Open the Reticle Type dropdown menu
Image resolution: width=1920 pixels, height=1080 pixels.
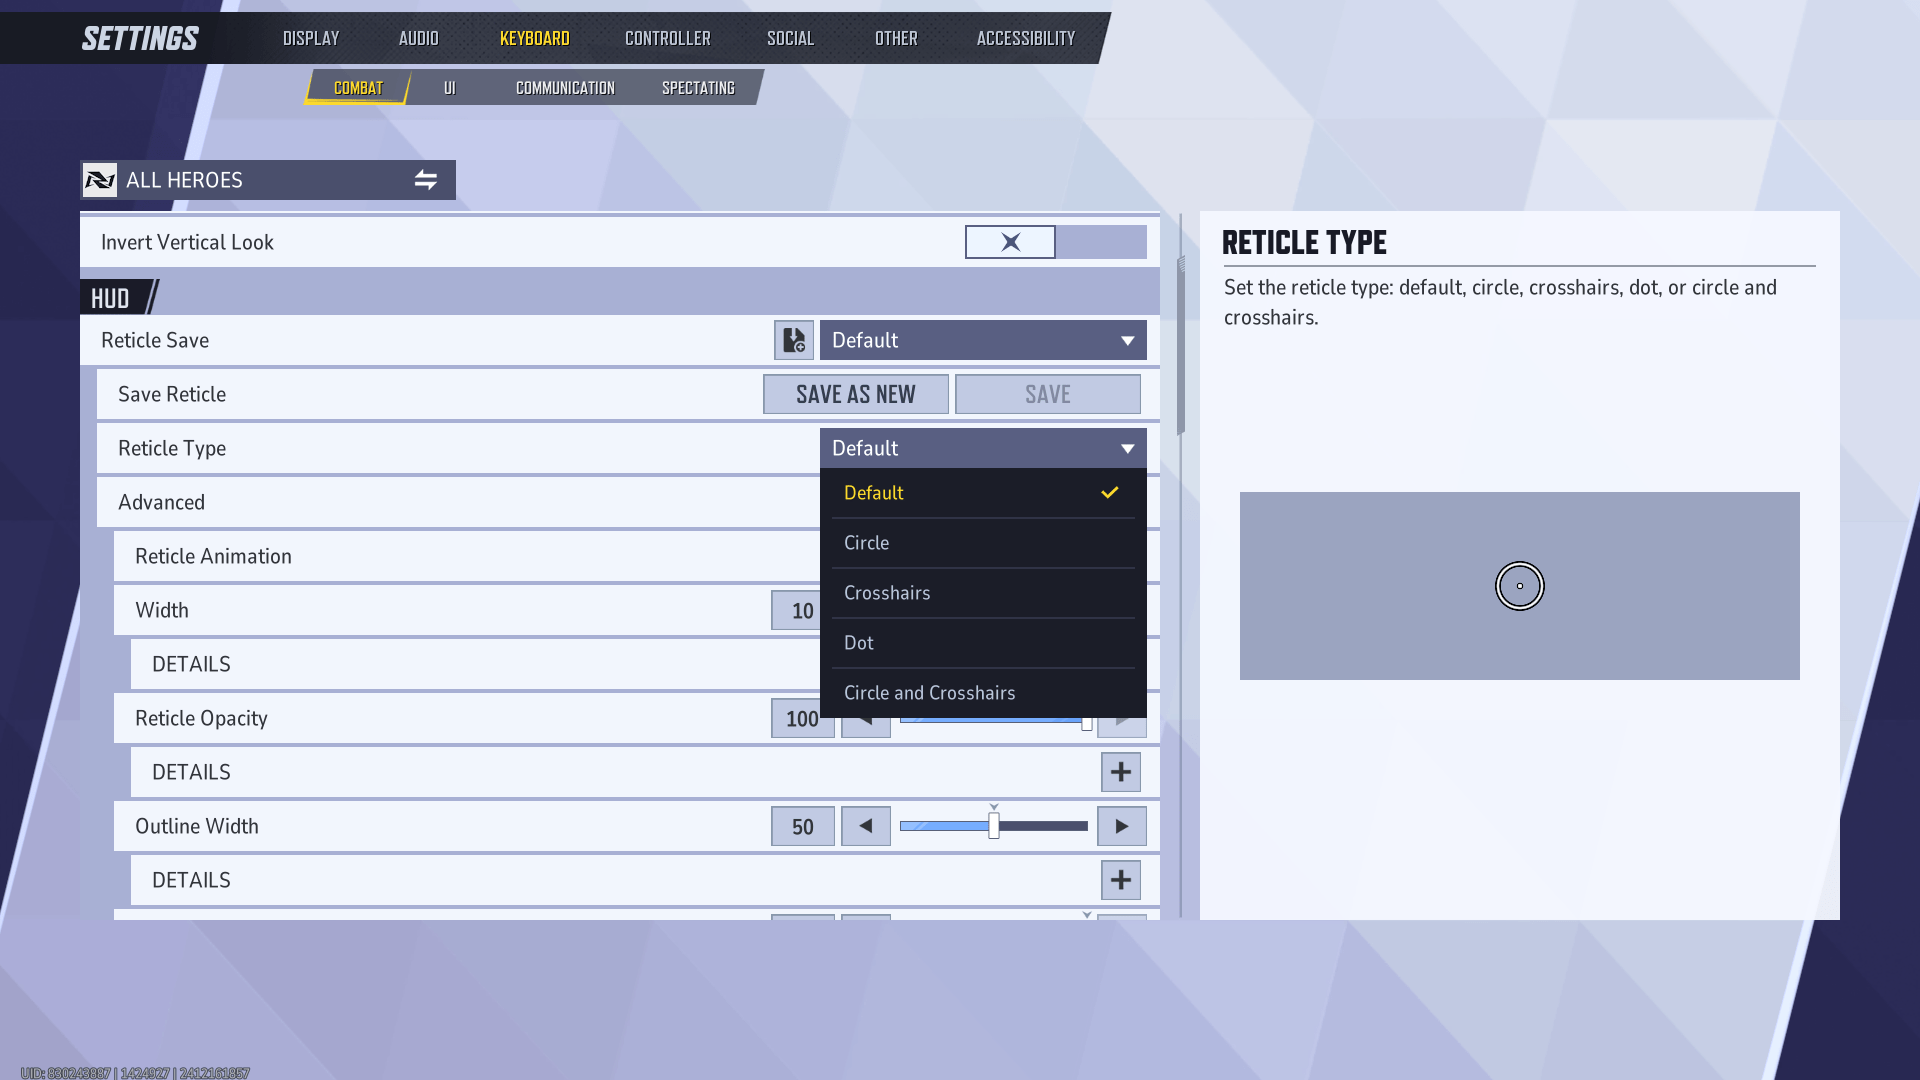click(981, 447)
